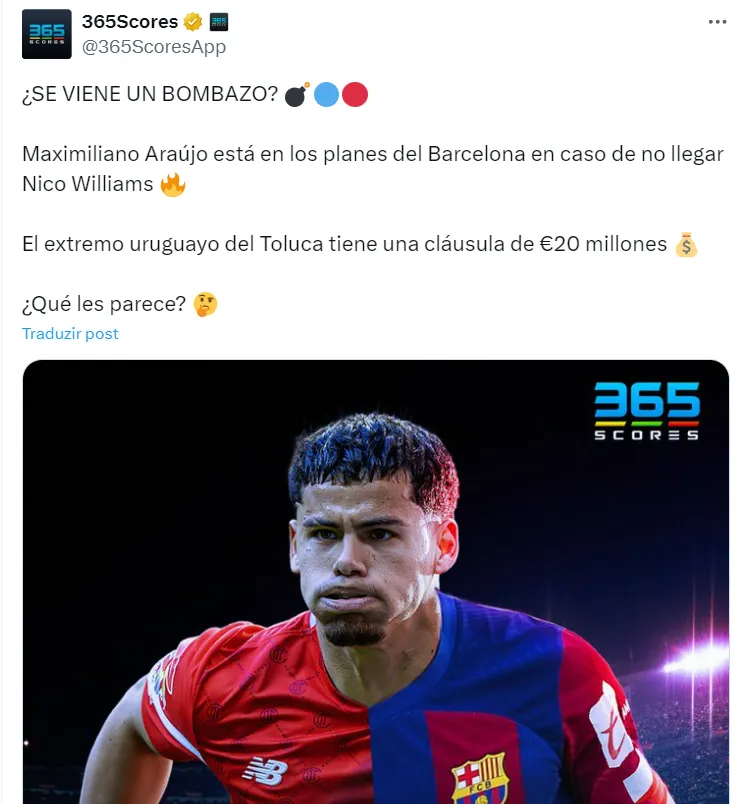
Task: Click the gold verified badge
Action: pyautogui.click(x=193, y=22)
